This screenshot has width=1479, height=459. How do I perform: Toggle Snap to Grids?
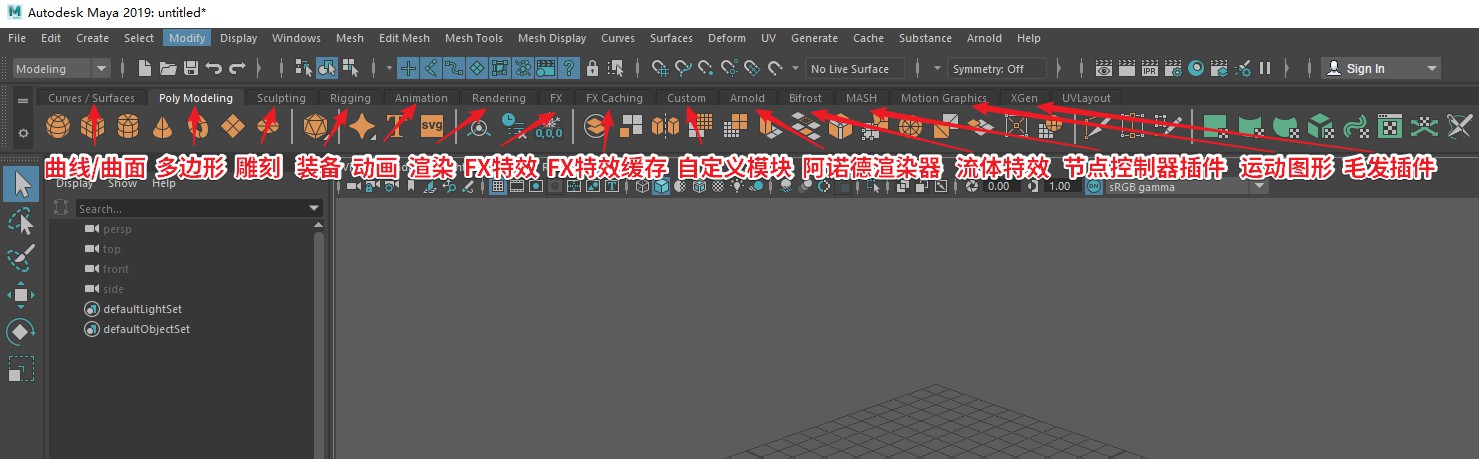pos(660,68)
